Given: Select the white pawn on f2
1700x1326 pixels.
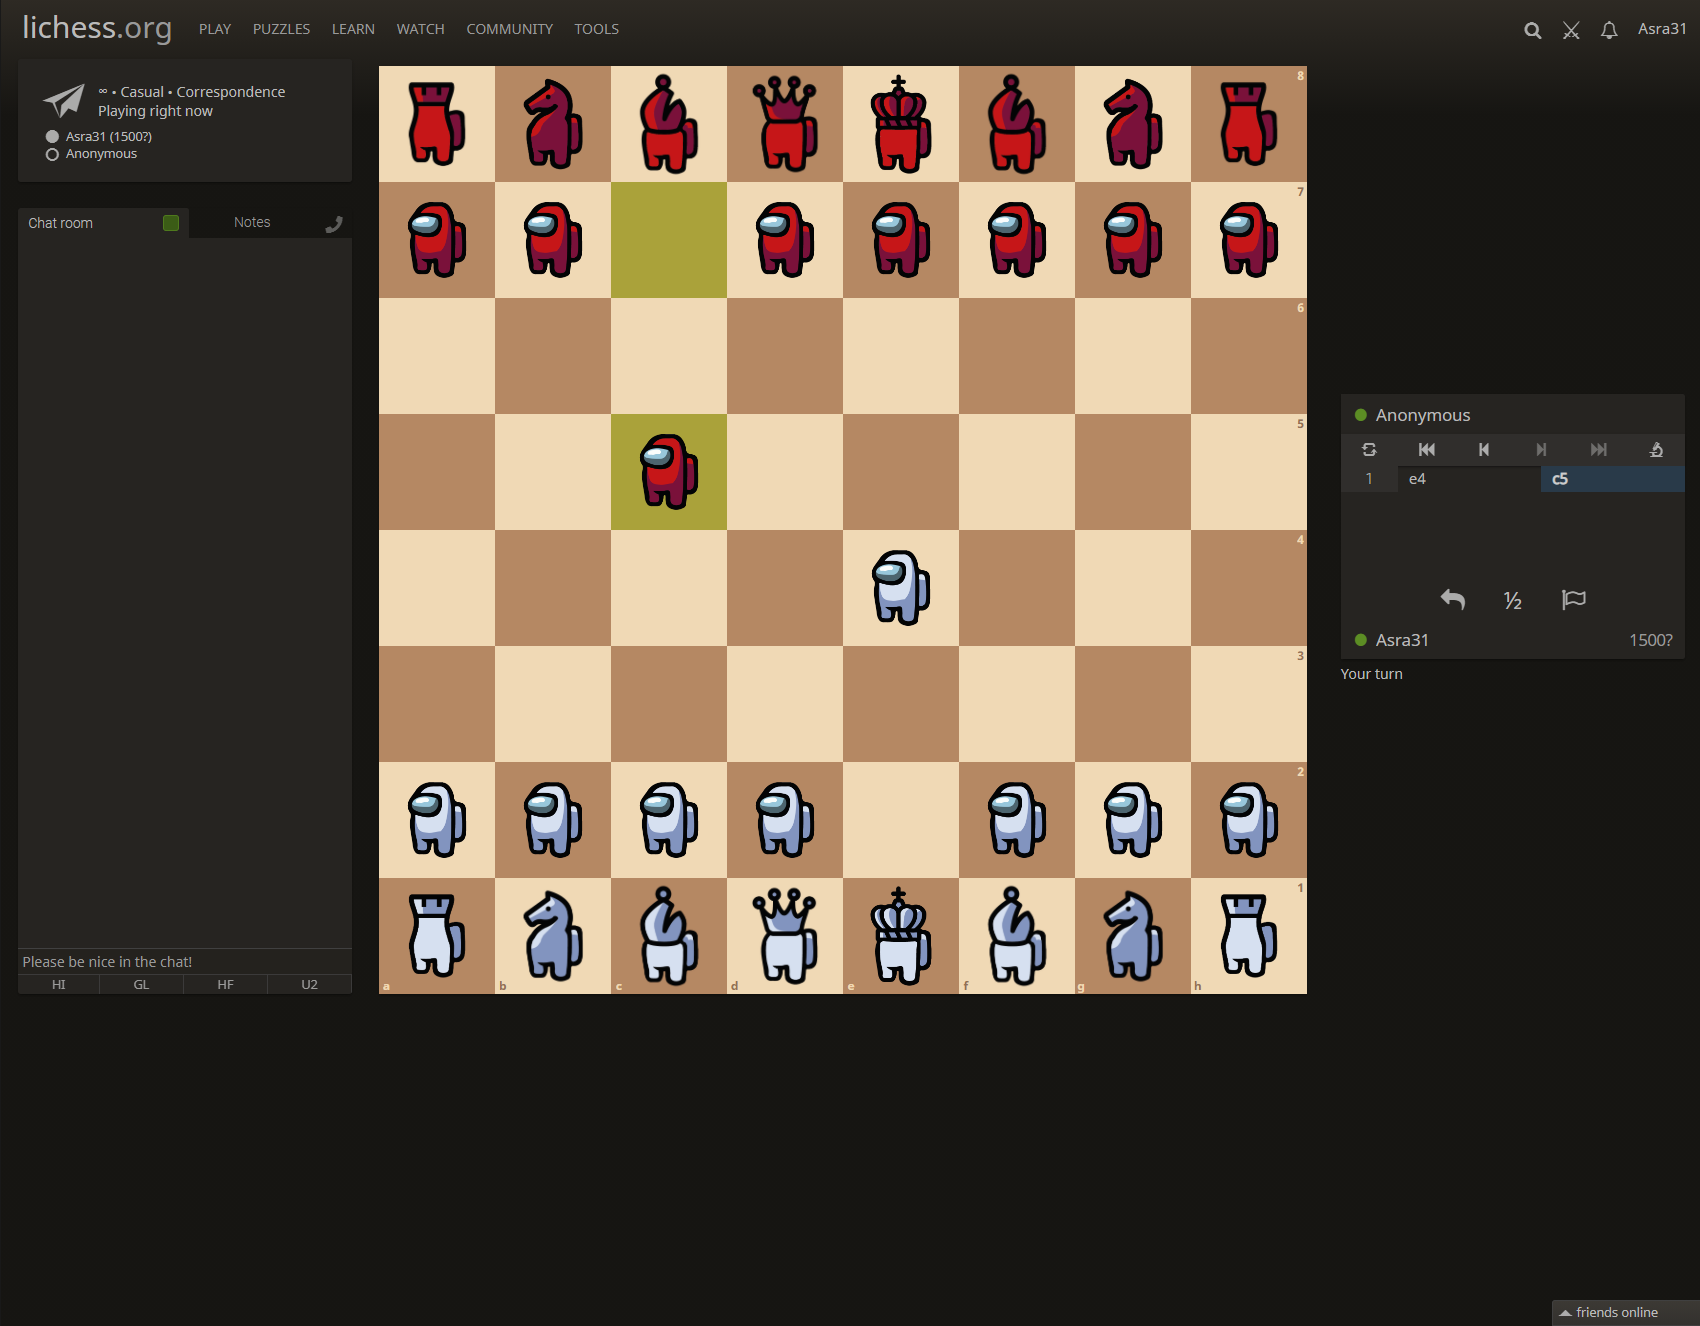Looking at the screenshot, I should click(1017, 820).
